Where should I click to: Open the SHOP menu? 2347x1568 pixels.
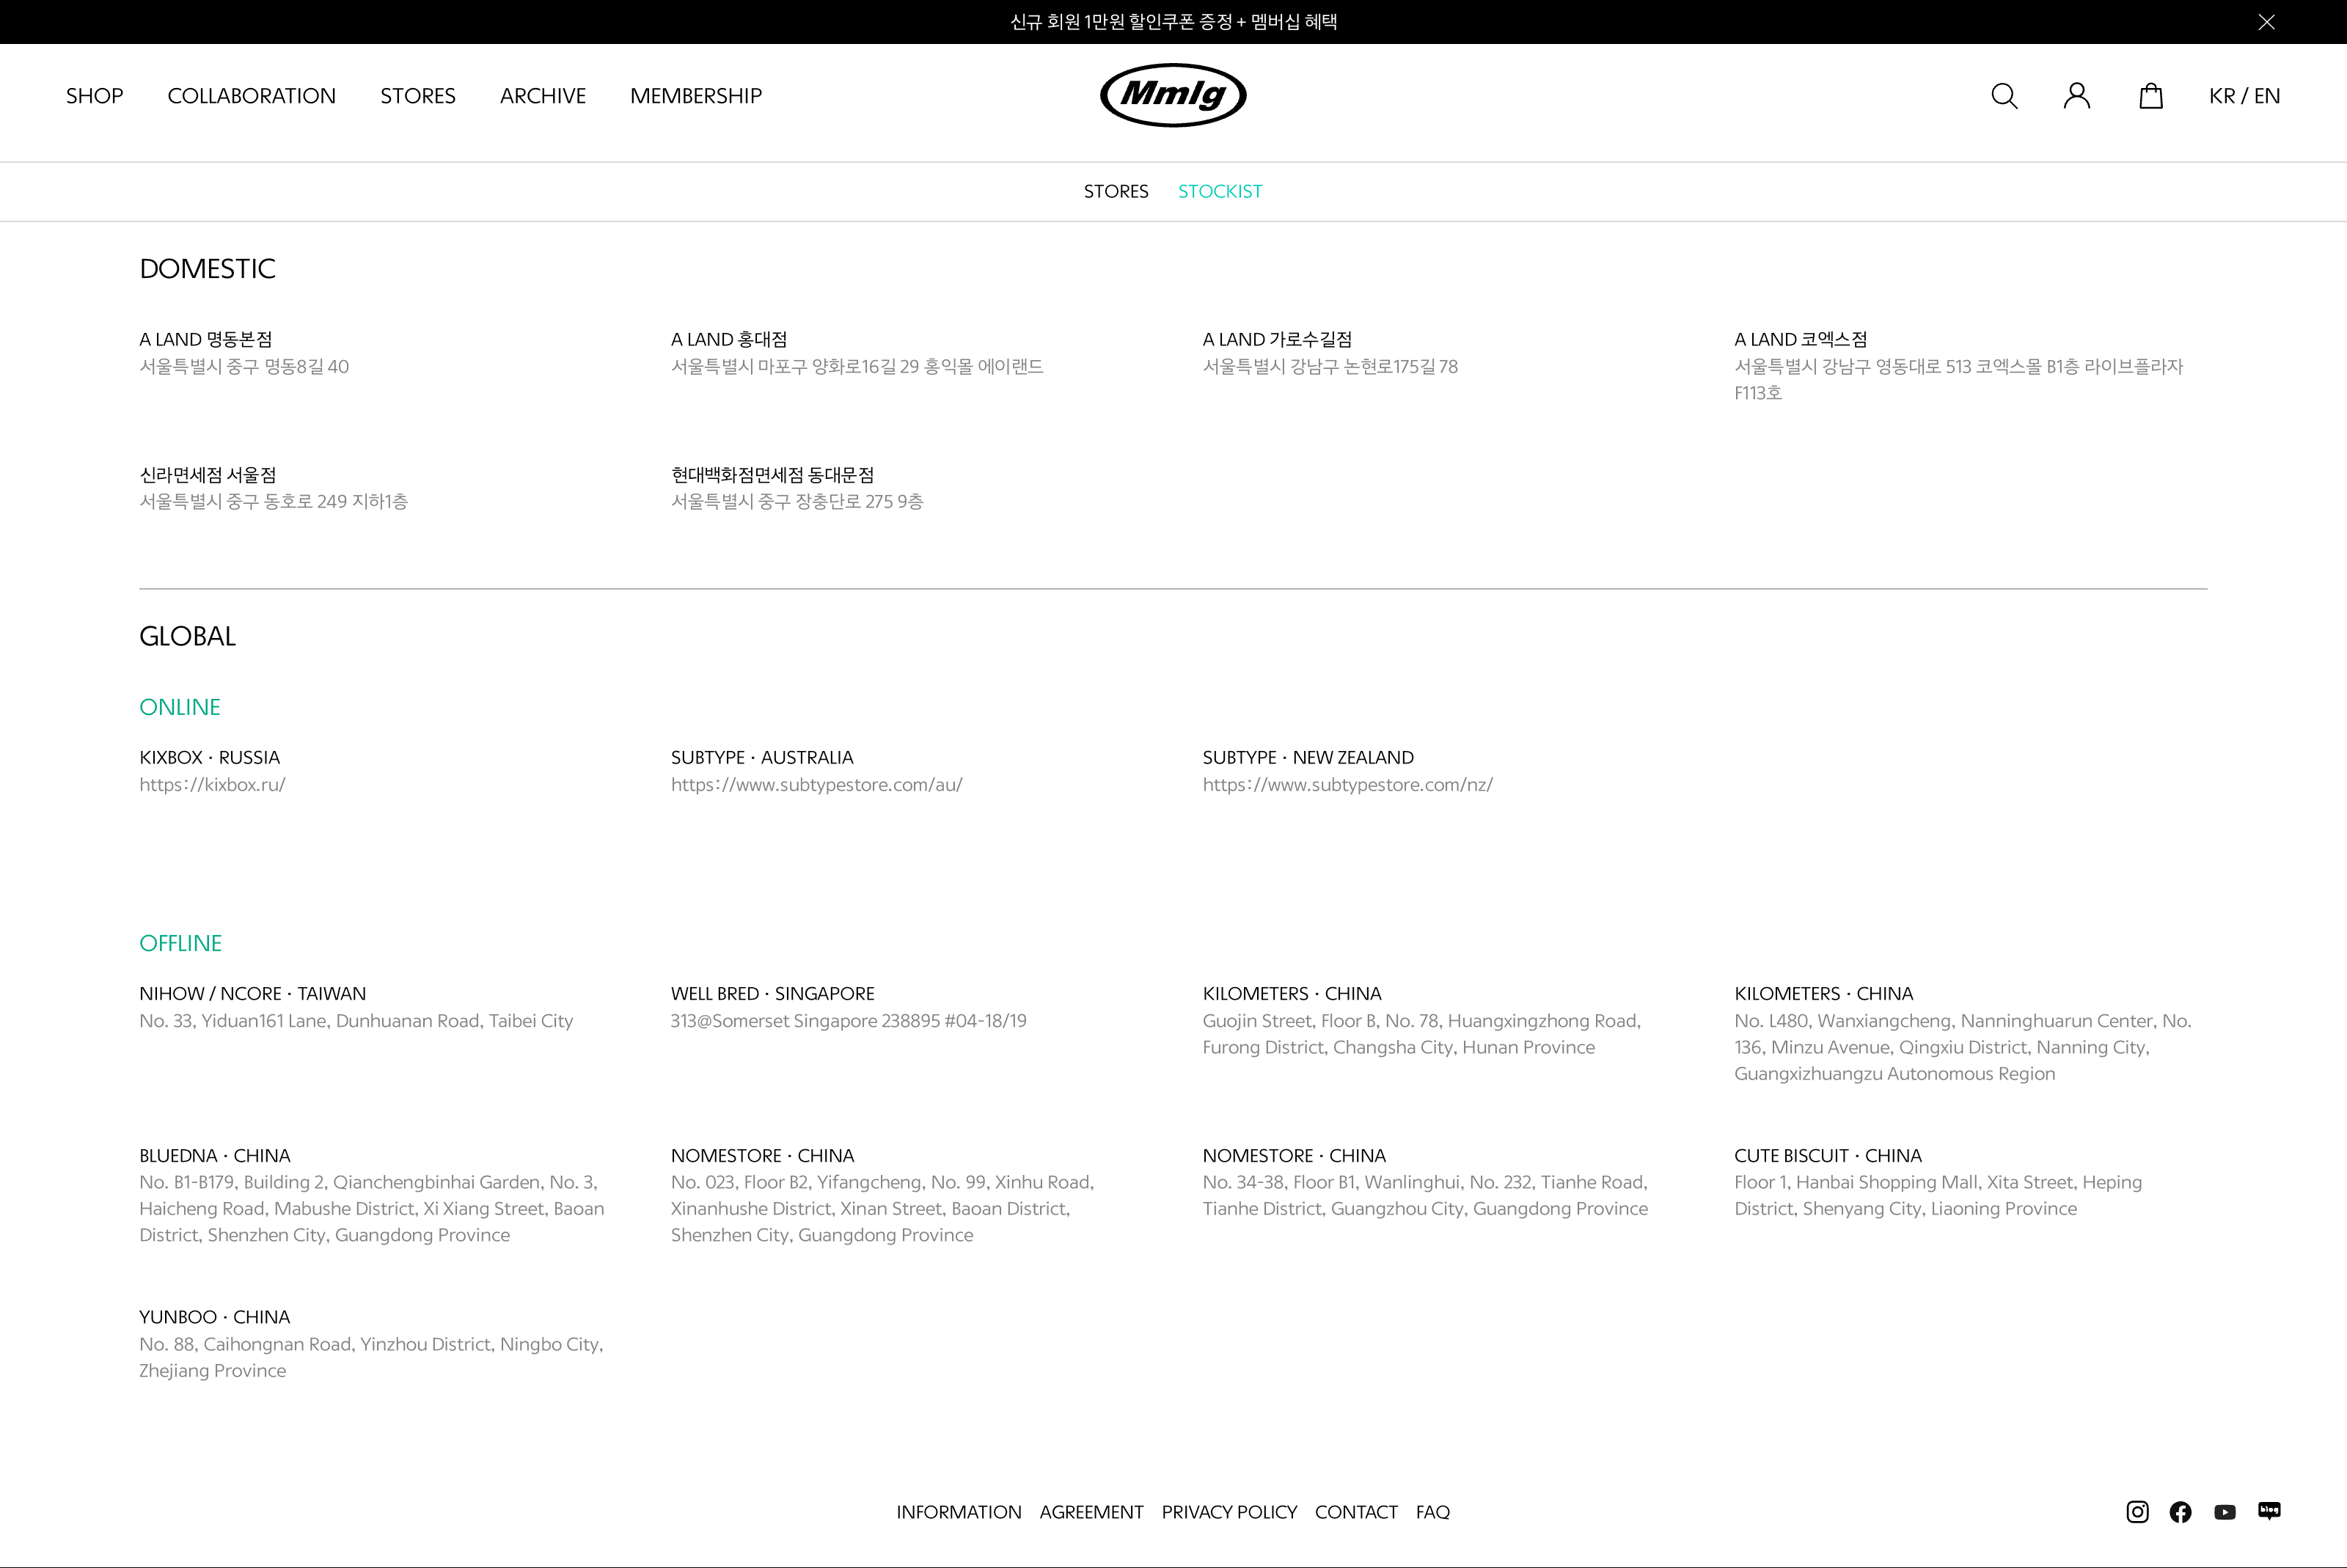[95, 96]
